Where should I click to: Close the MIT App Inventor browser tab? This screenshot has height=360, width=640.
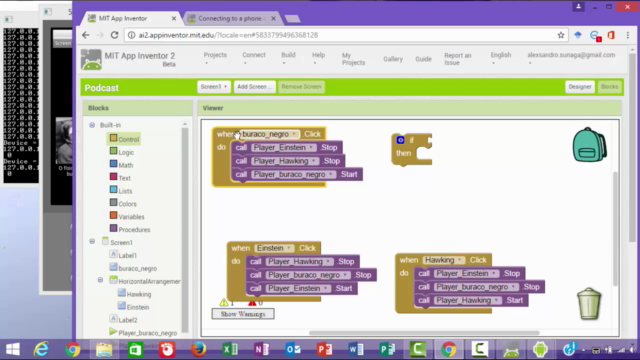click(x=174, y=18)
